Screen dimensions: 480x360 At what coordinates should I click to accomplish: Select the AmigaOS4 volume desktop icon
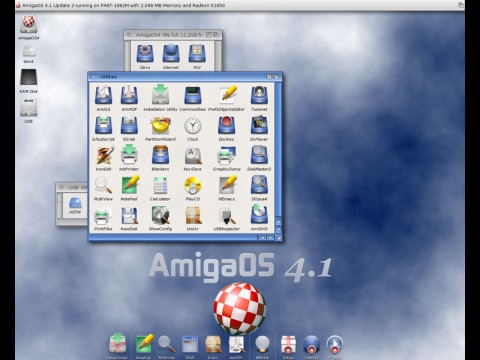click(29, 25)
